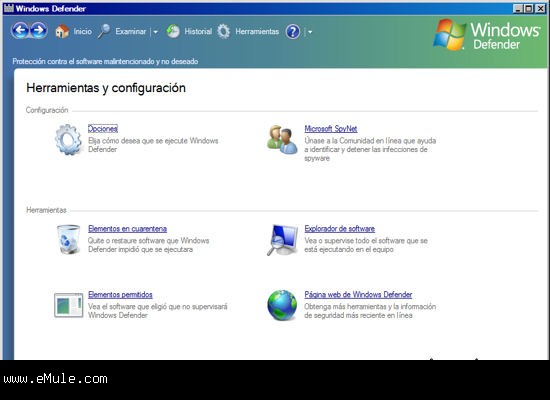Image resolution: width=550 pixels, height=400 pixels.
Task: Select the heading 'Herramientas y configuración'
Action: [x=106, y=88]
